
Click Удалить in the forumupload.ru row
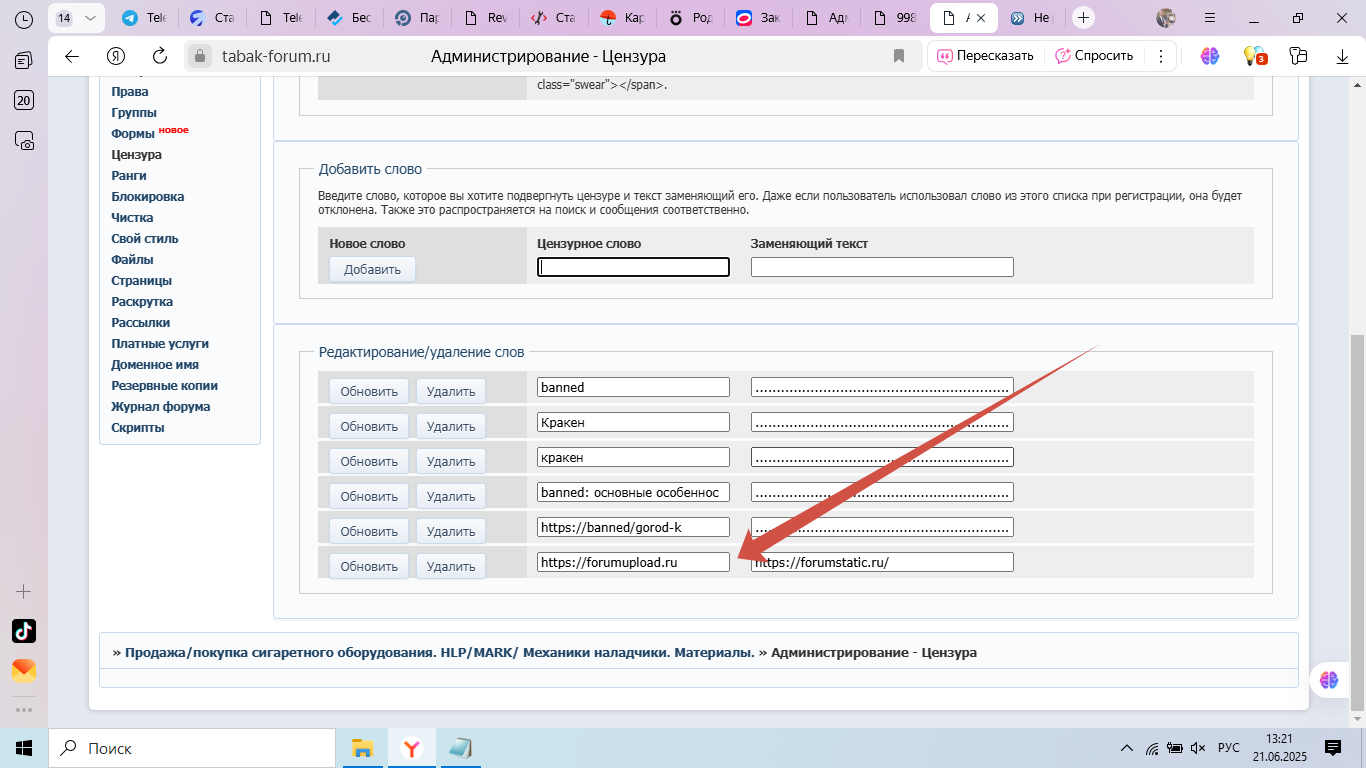click(451, 566)
